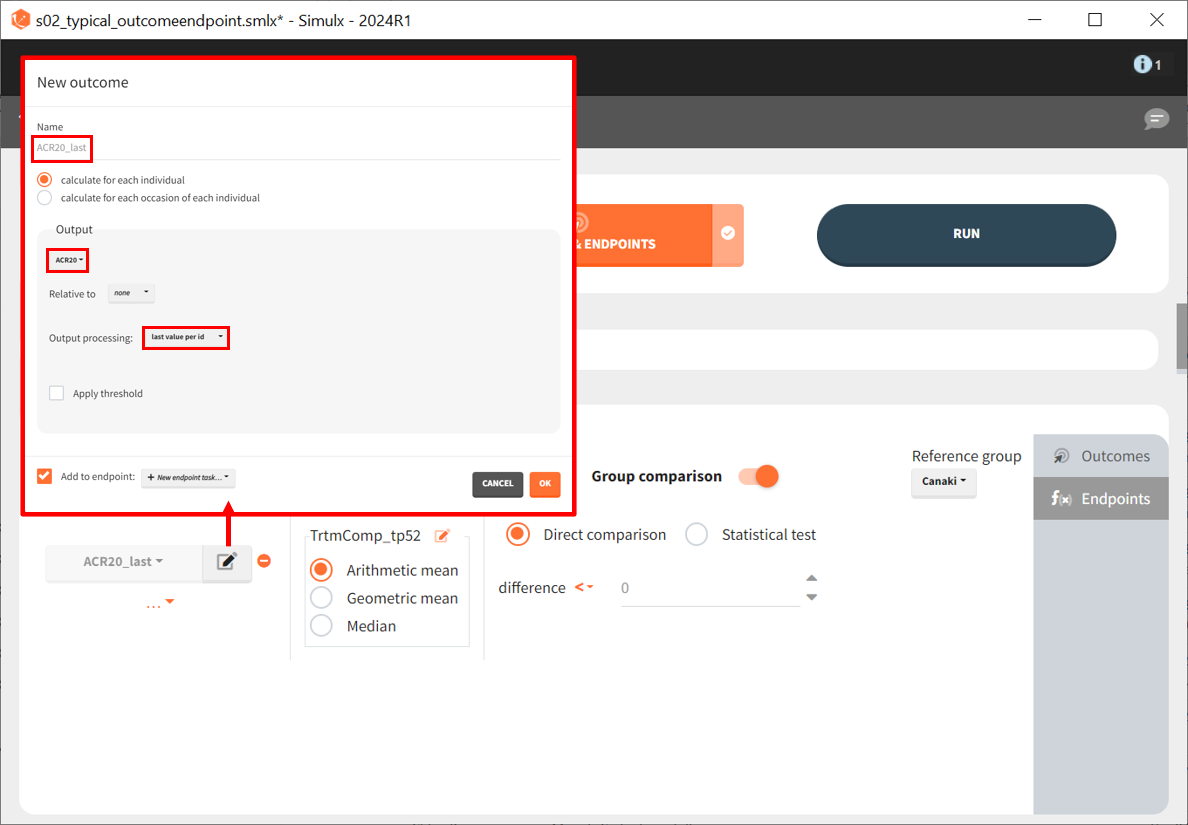Image resolution: width=1188 pixels, height=825 pixels.
Task: Enable the Apply threshold checkbox
Action: point(57,394)
